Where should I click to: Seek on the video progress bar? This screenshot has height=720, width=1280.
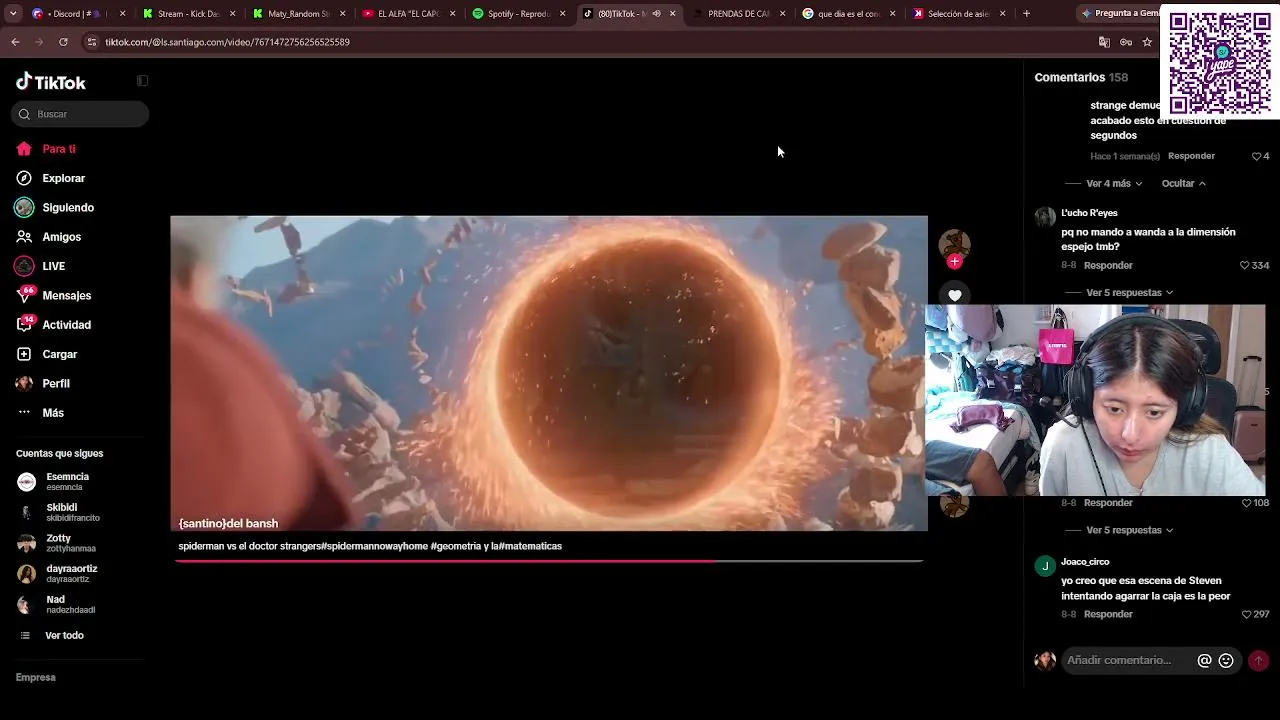(549, 561)
